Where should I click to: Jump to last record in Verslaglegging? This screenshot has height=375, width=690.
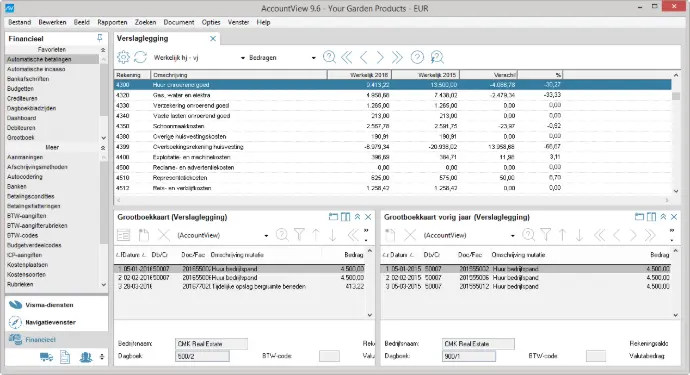click(x=397, y=57)
